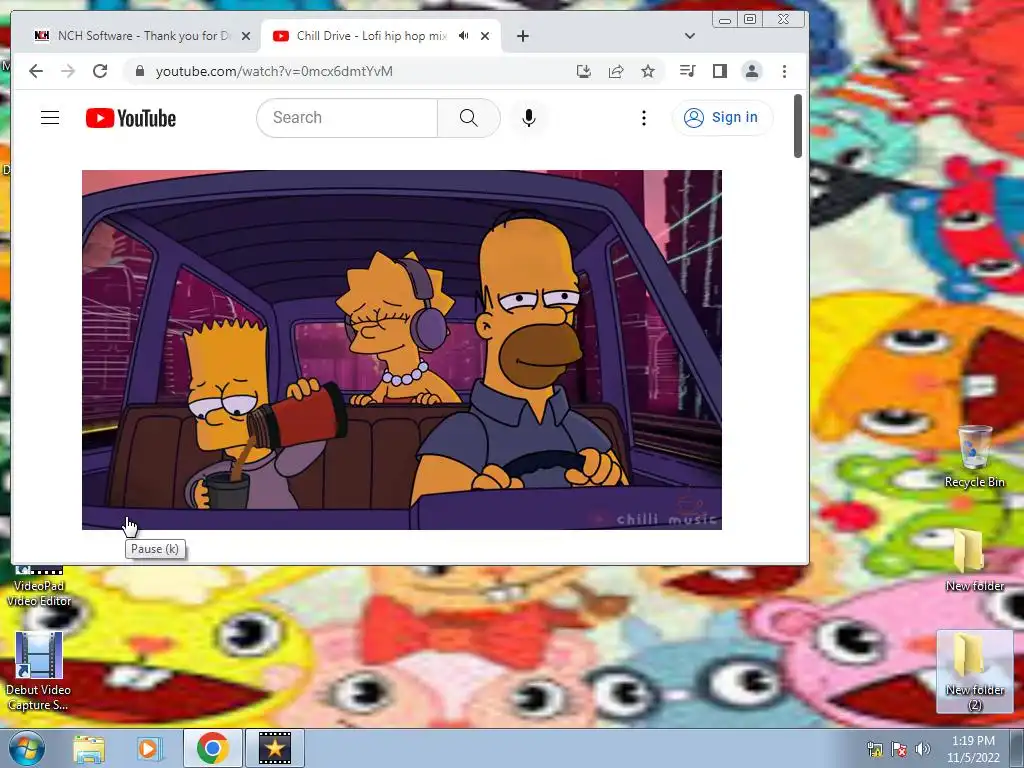Bookmark this page with the star icon
Screen dimensions: 1024x768
pyautogui.click(x=648, y=71)
